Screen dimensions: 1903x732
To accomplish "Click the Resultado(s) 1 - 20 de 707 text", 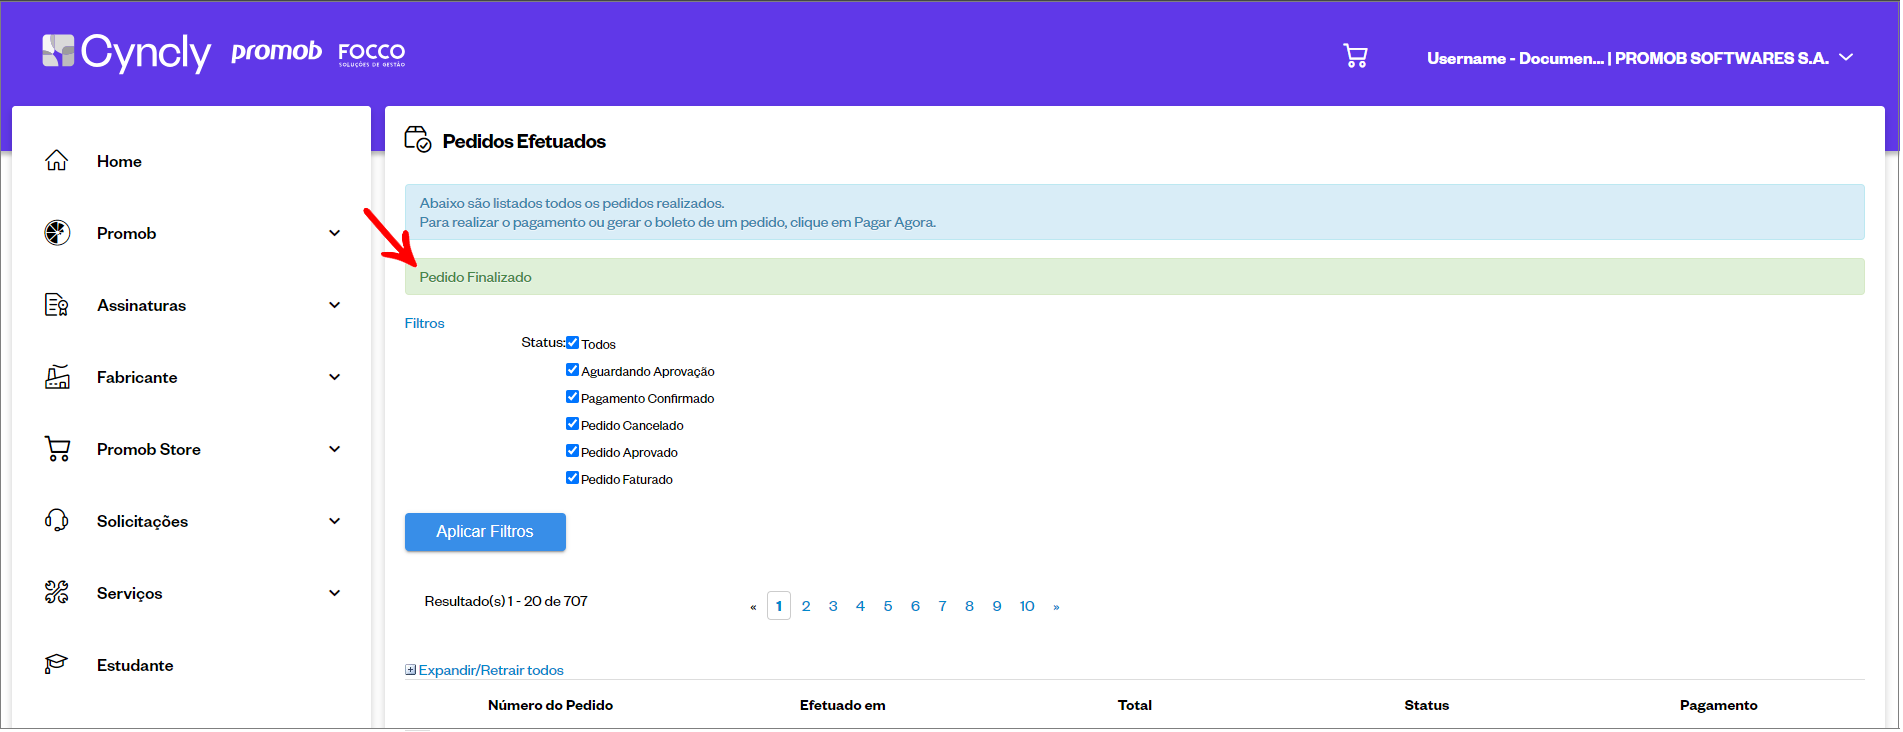I will pos(506,601).
